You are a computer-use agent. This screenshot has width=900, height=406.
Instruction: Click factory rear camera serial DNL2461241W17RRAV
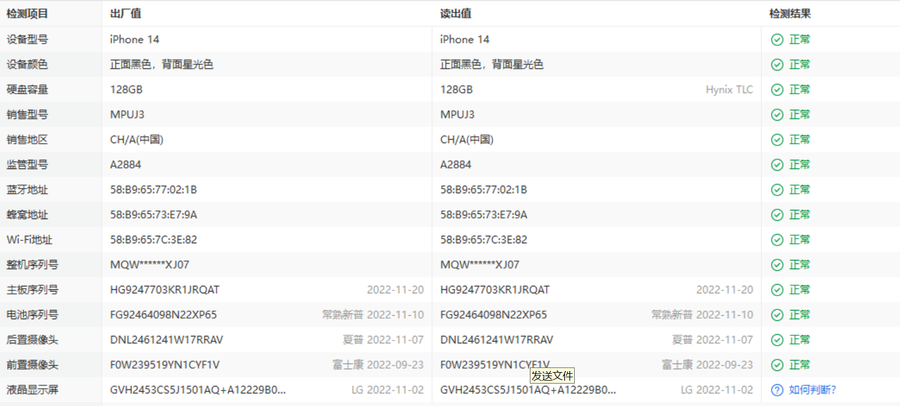click(x=166, y=340)
